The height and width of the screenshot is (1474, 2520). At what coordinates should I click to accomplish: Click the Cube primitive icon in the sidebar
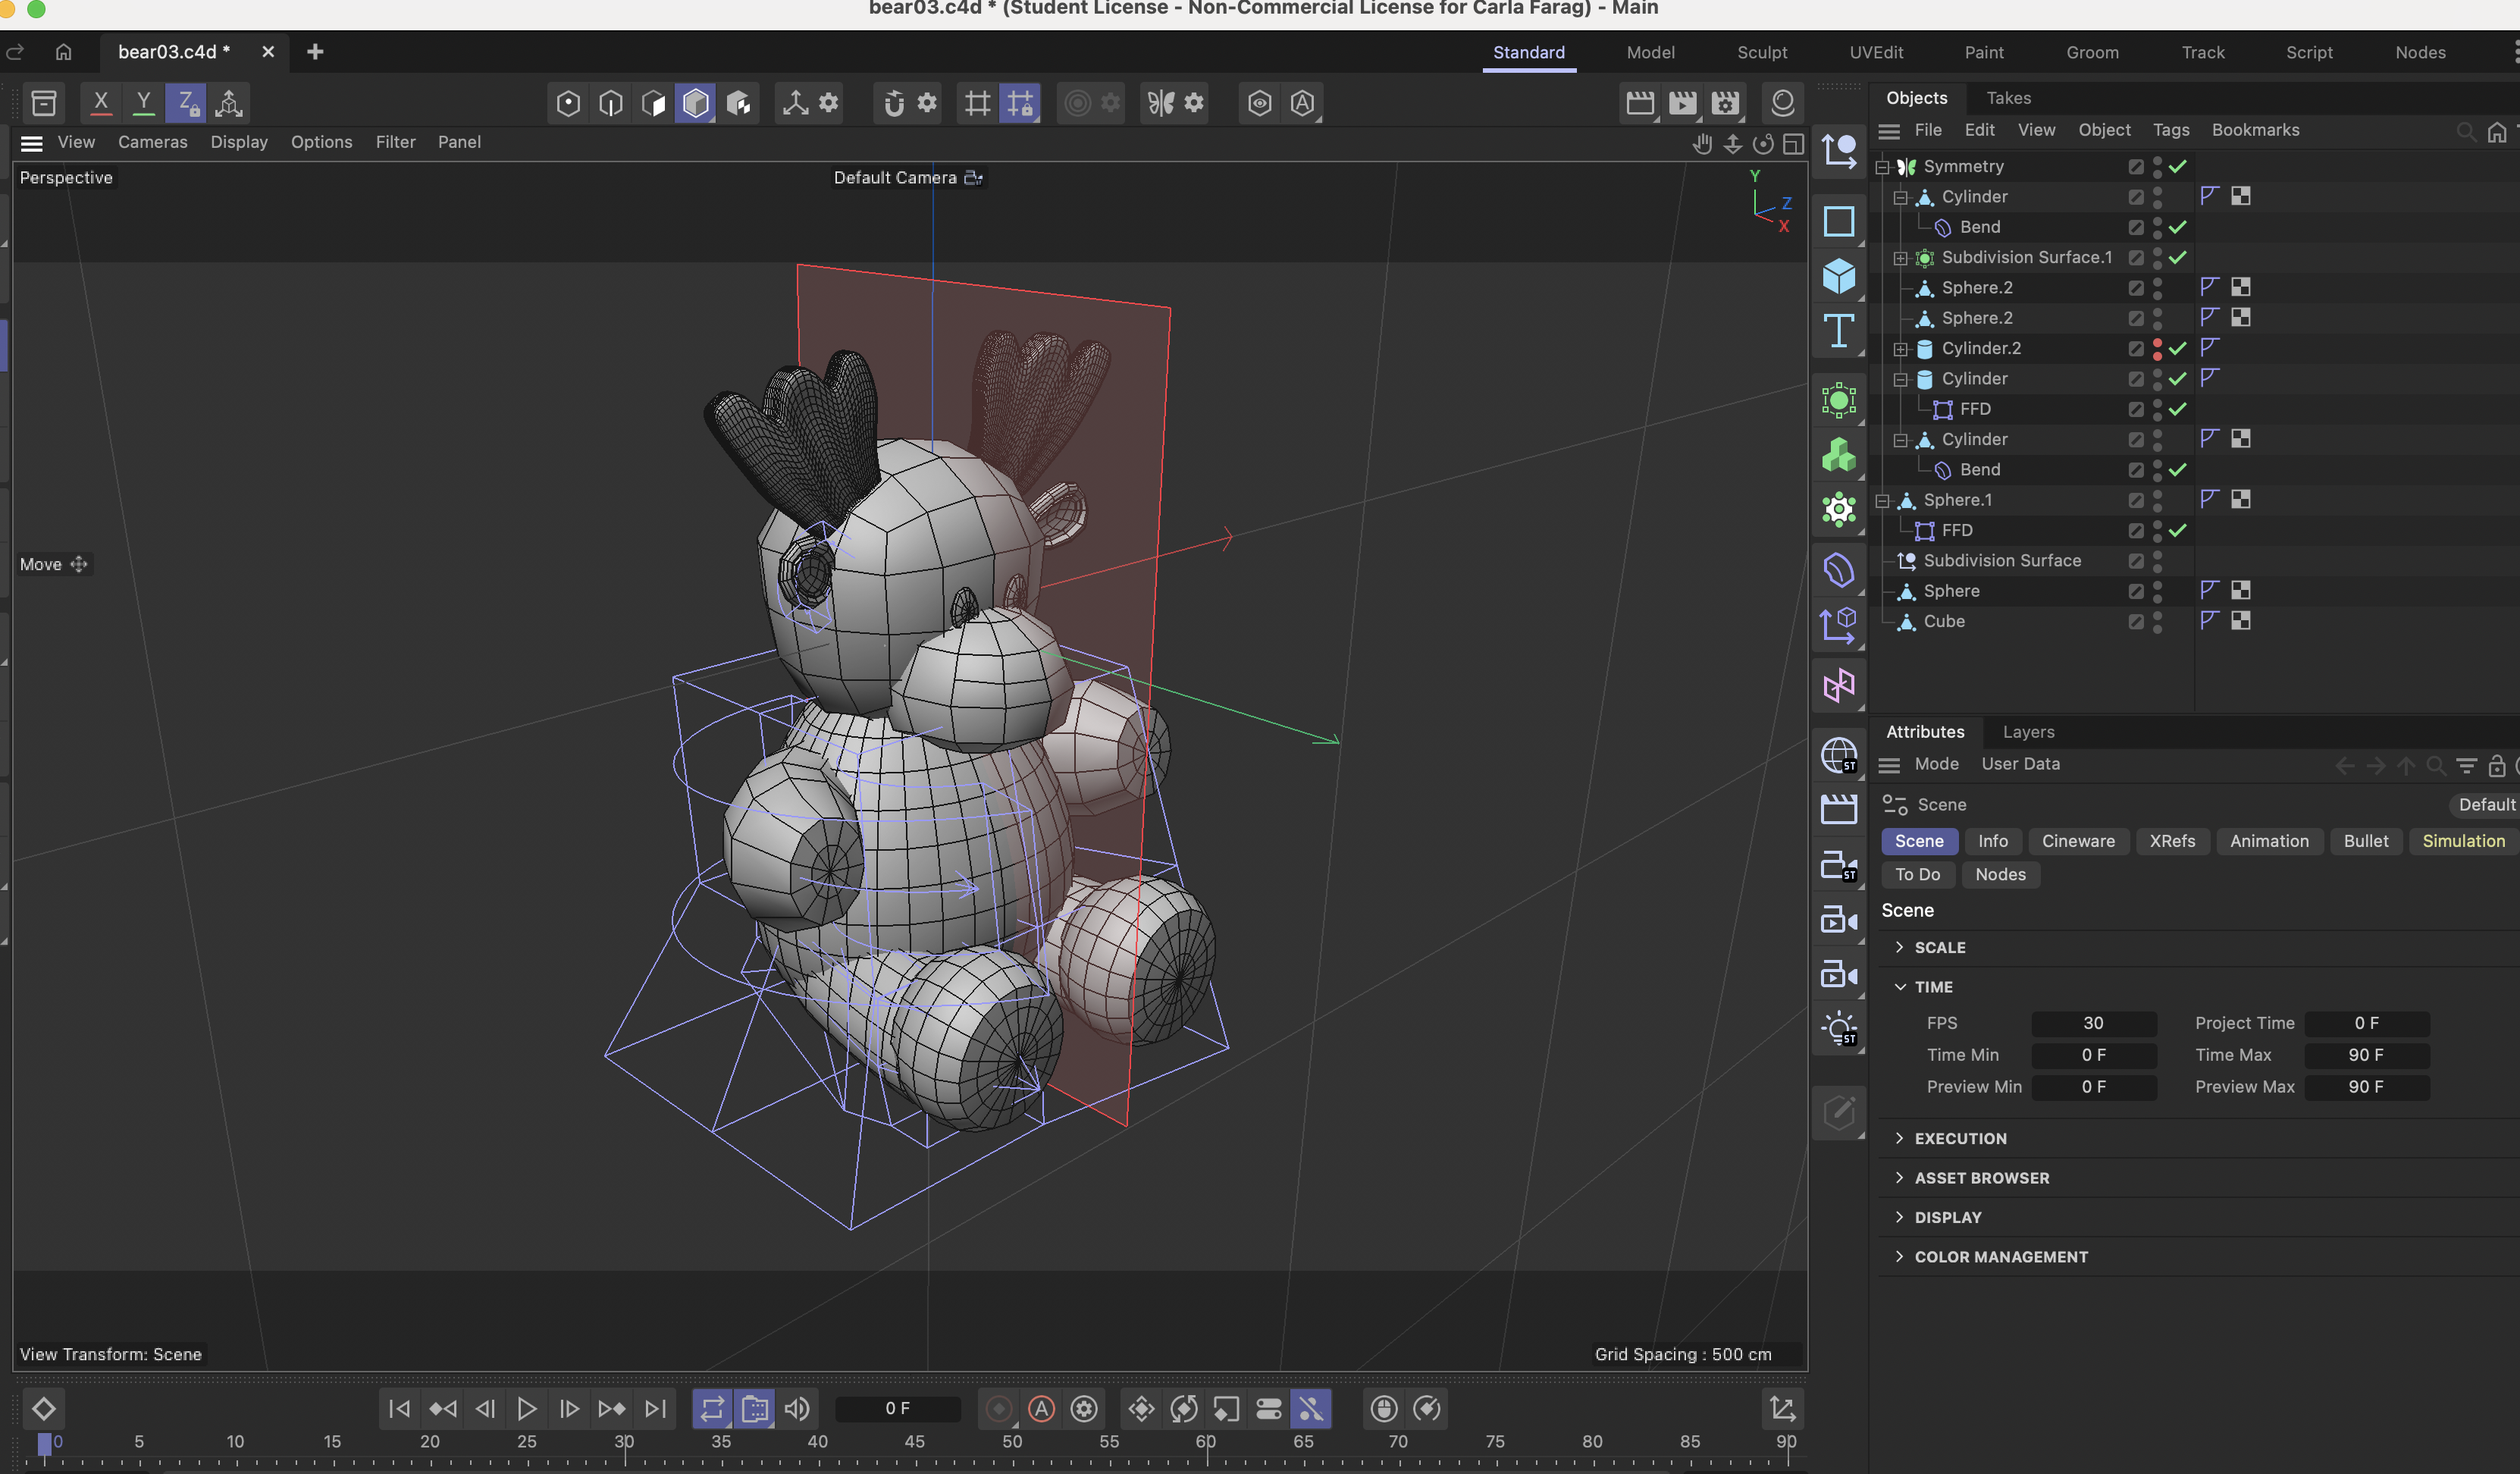click(x=1838, y=276)
